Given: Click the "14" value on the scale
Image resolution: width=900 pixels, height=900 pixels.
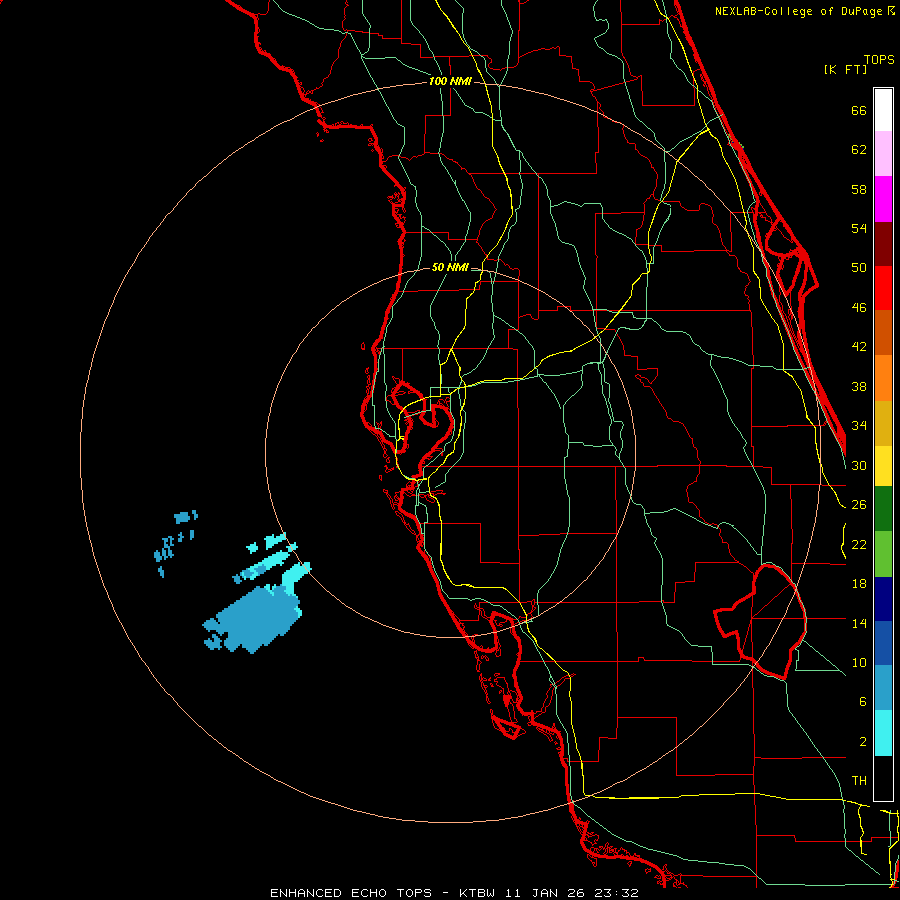Looking at the screenshot, I should click(x=859, y=623).
